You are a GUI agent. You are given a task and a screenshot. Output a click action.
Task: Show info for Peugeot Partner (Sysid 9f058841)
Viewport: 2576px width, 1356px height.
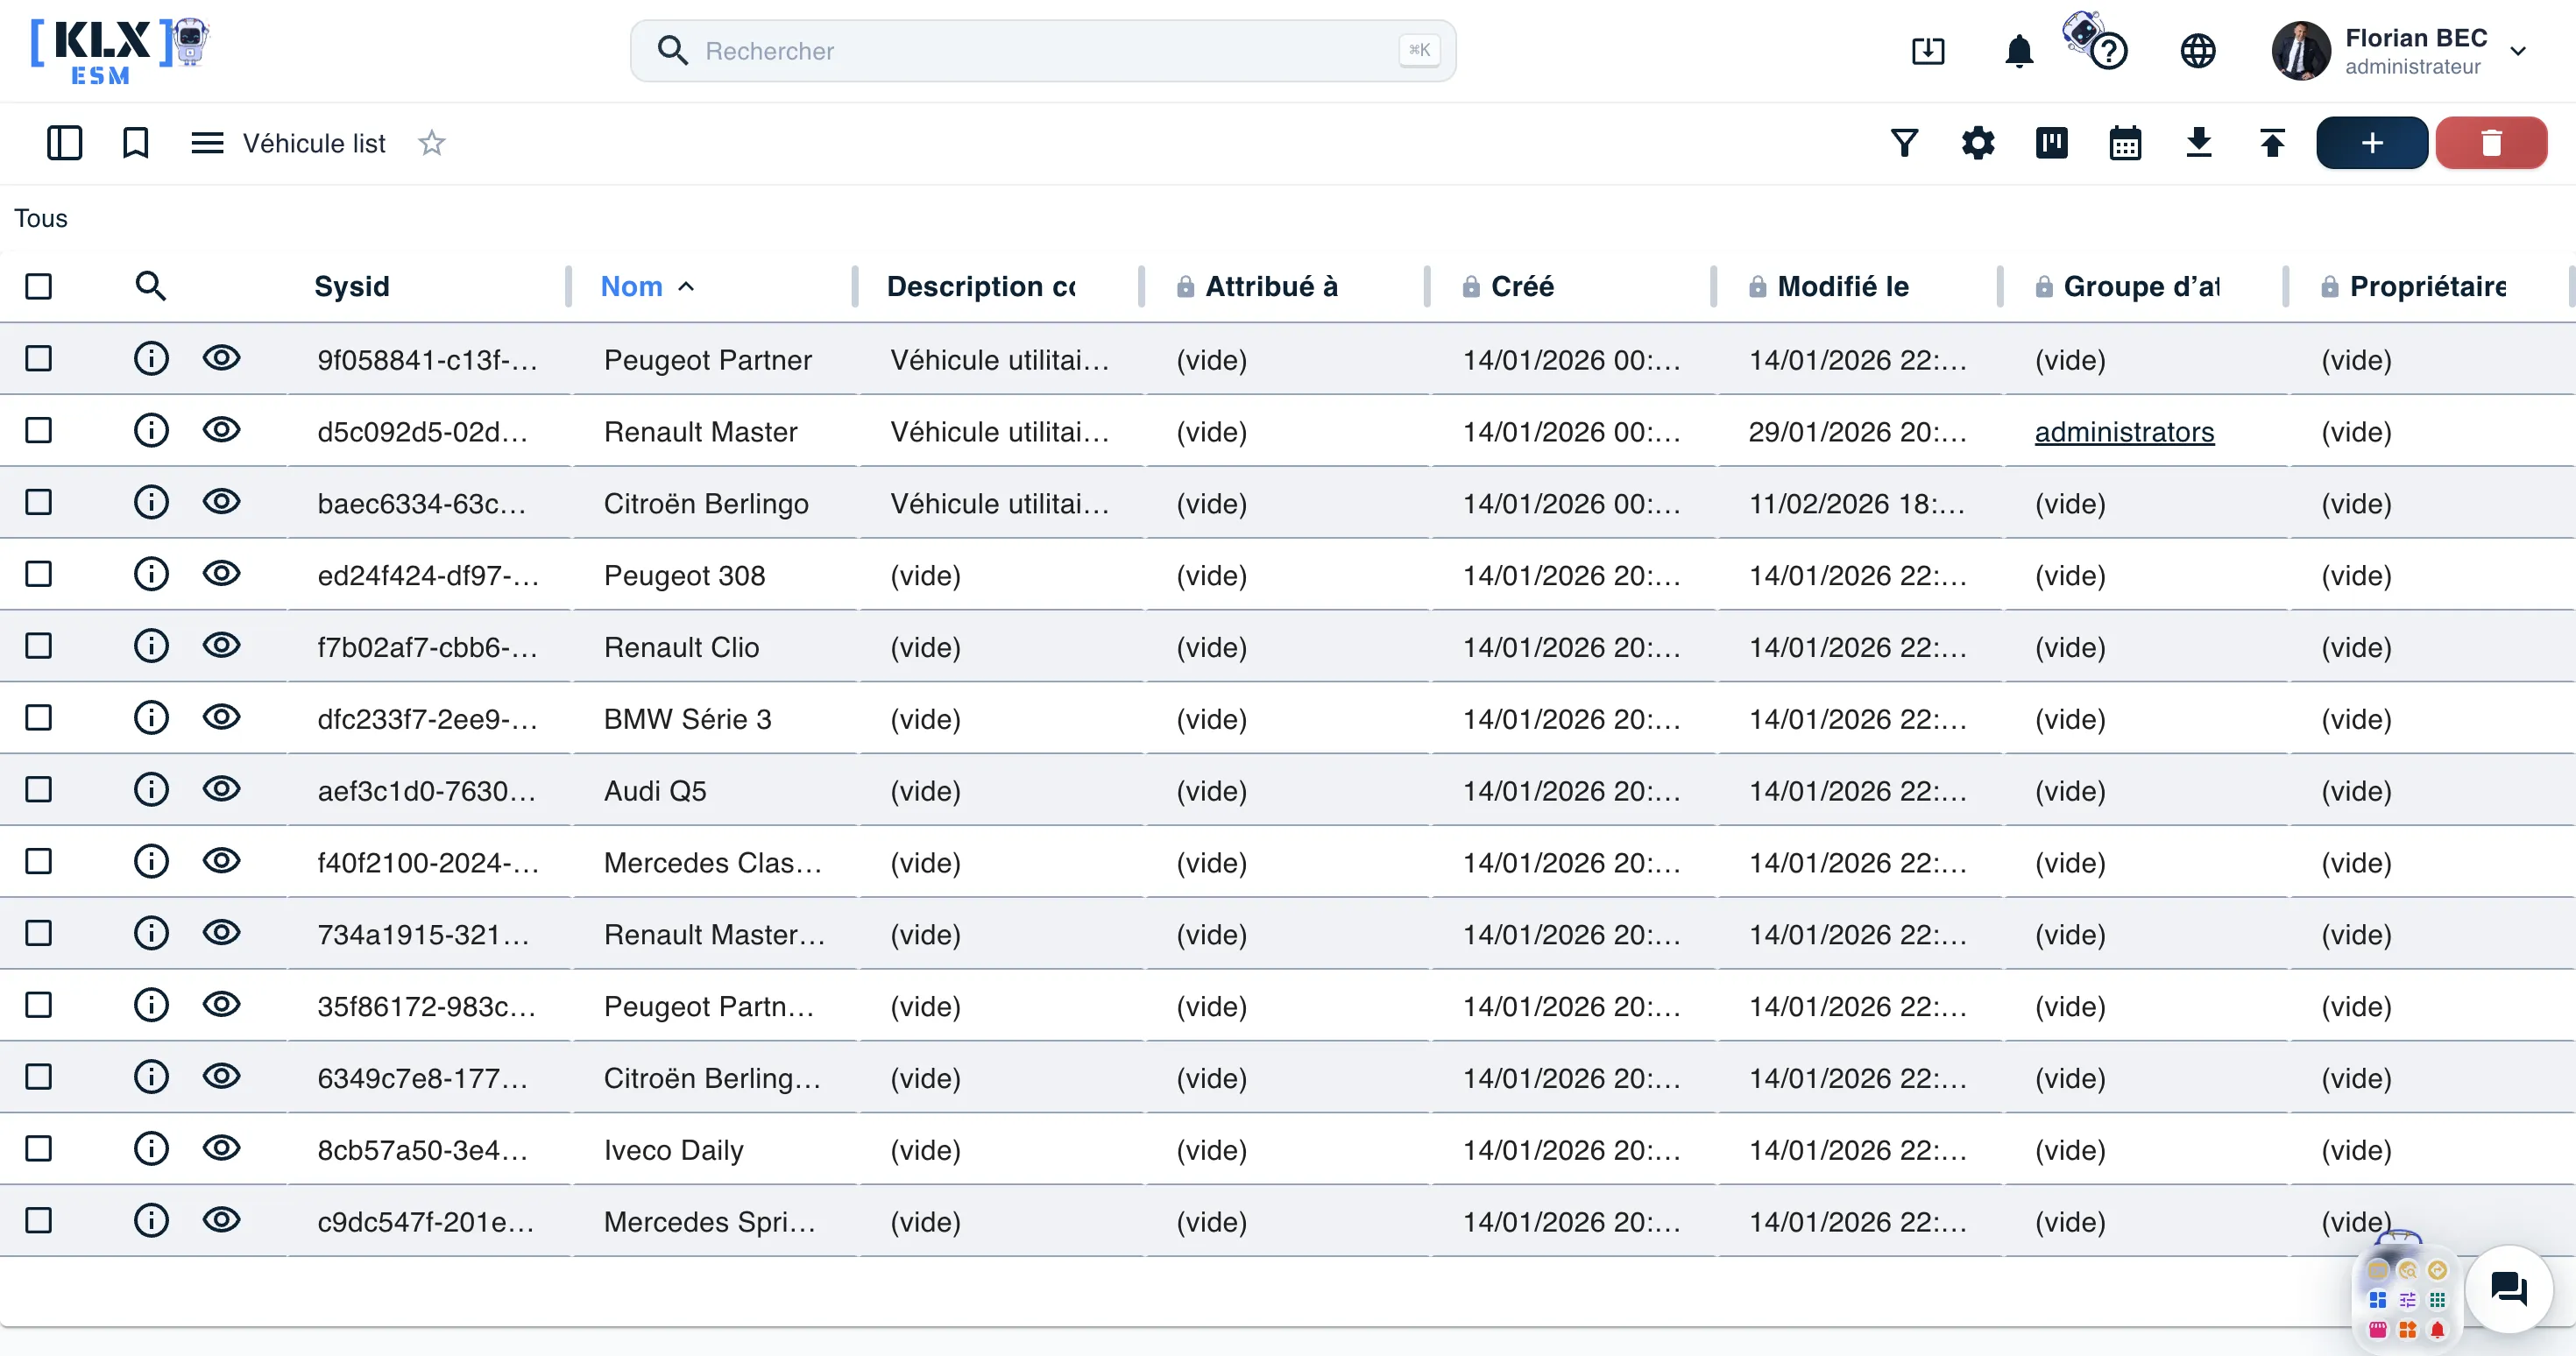click(x=151, y=358)
